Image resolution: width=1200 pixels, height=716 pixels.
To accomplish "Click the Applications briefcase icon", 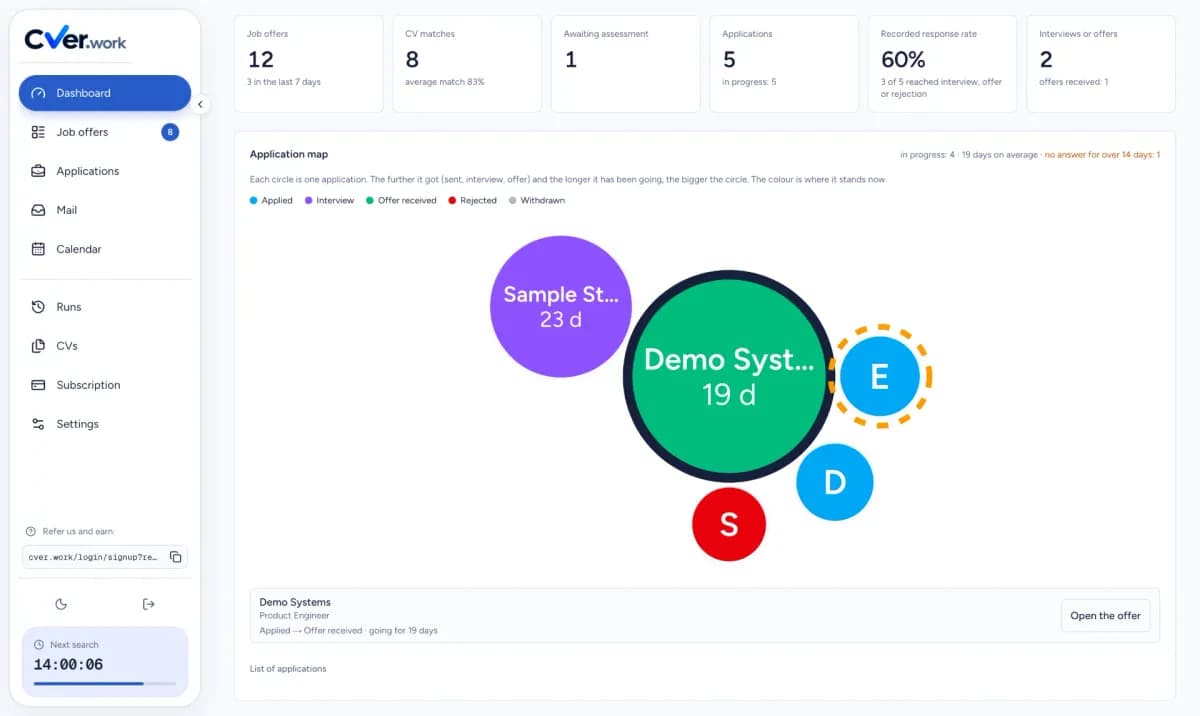I will point(38,171).
